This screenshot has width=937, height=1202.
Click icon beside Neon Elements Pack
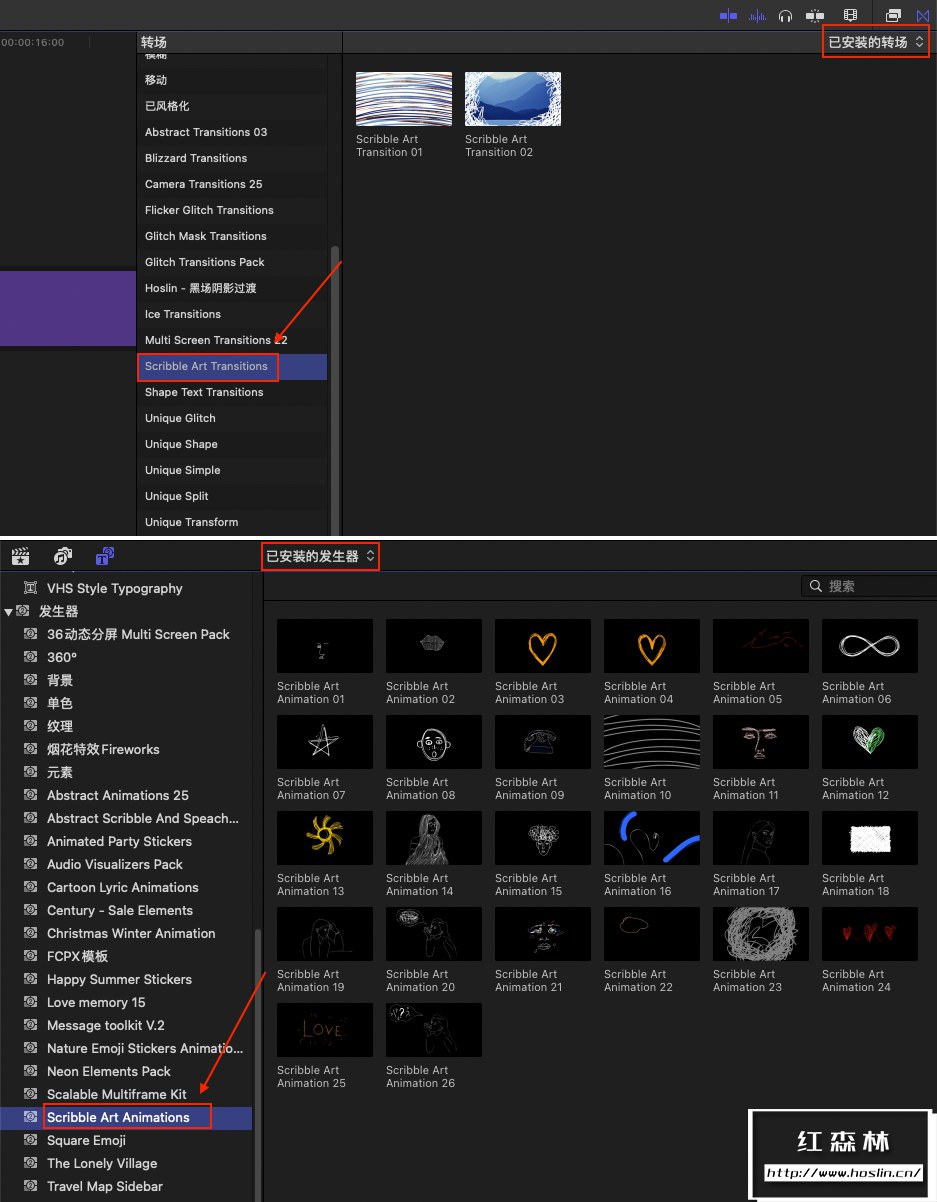click(31, 1071)
